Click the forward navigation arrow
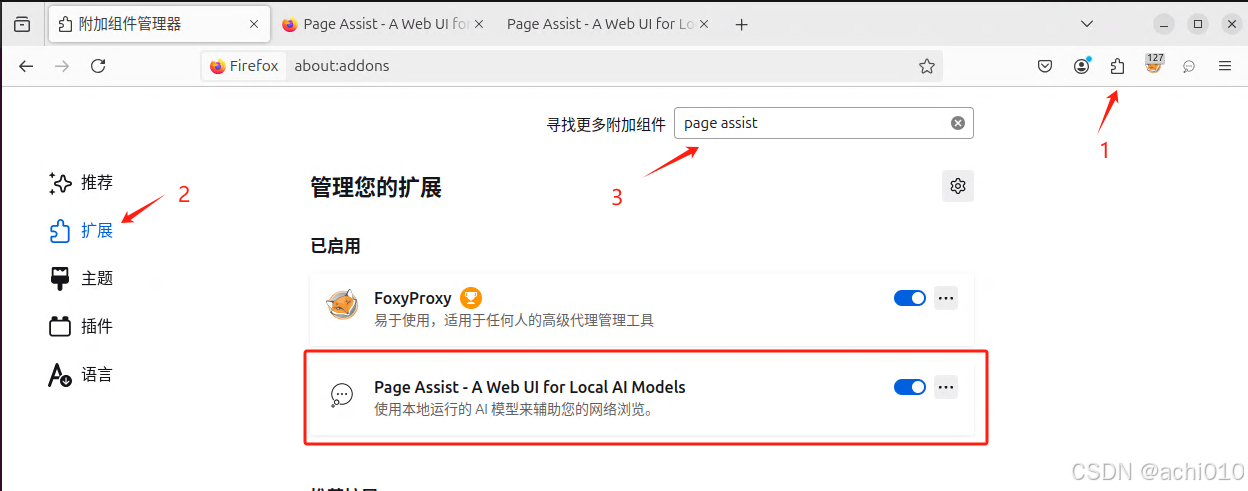 62,66
